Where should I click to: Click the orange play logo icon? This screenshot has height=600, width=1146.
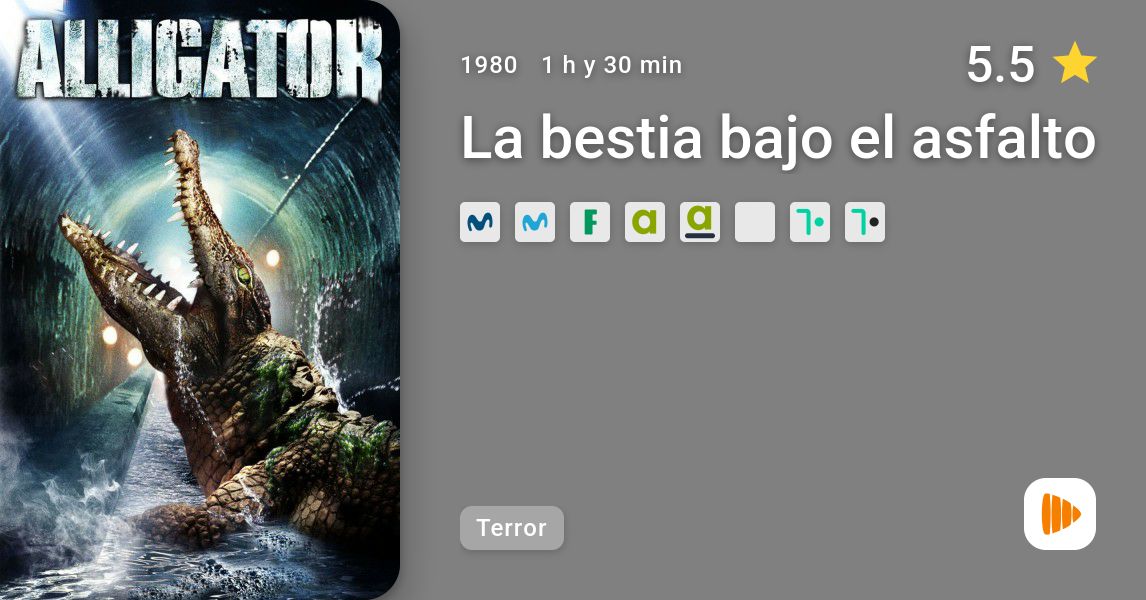1060,514
